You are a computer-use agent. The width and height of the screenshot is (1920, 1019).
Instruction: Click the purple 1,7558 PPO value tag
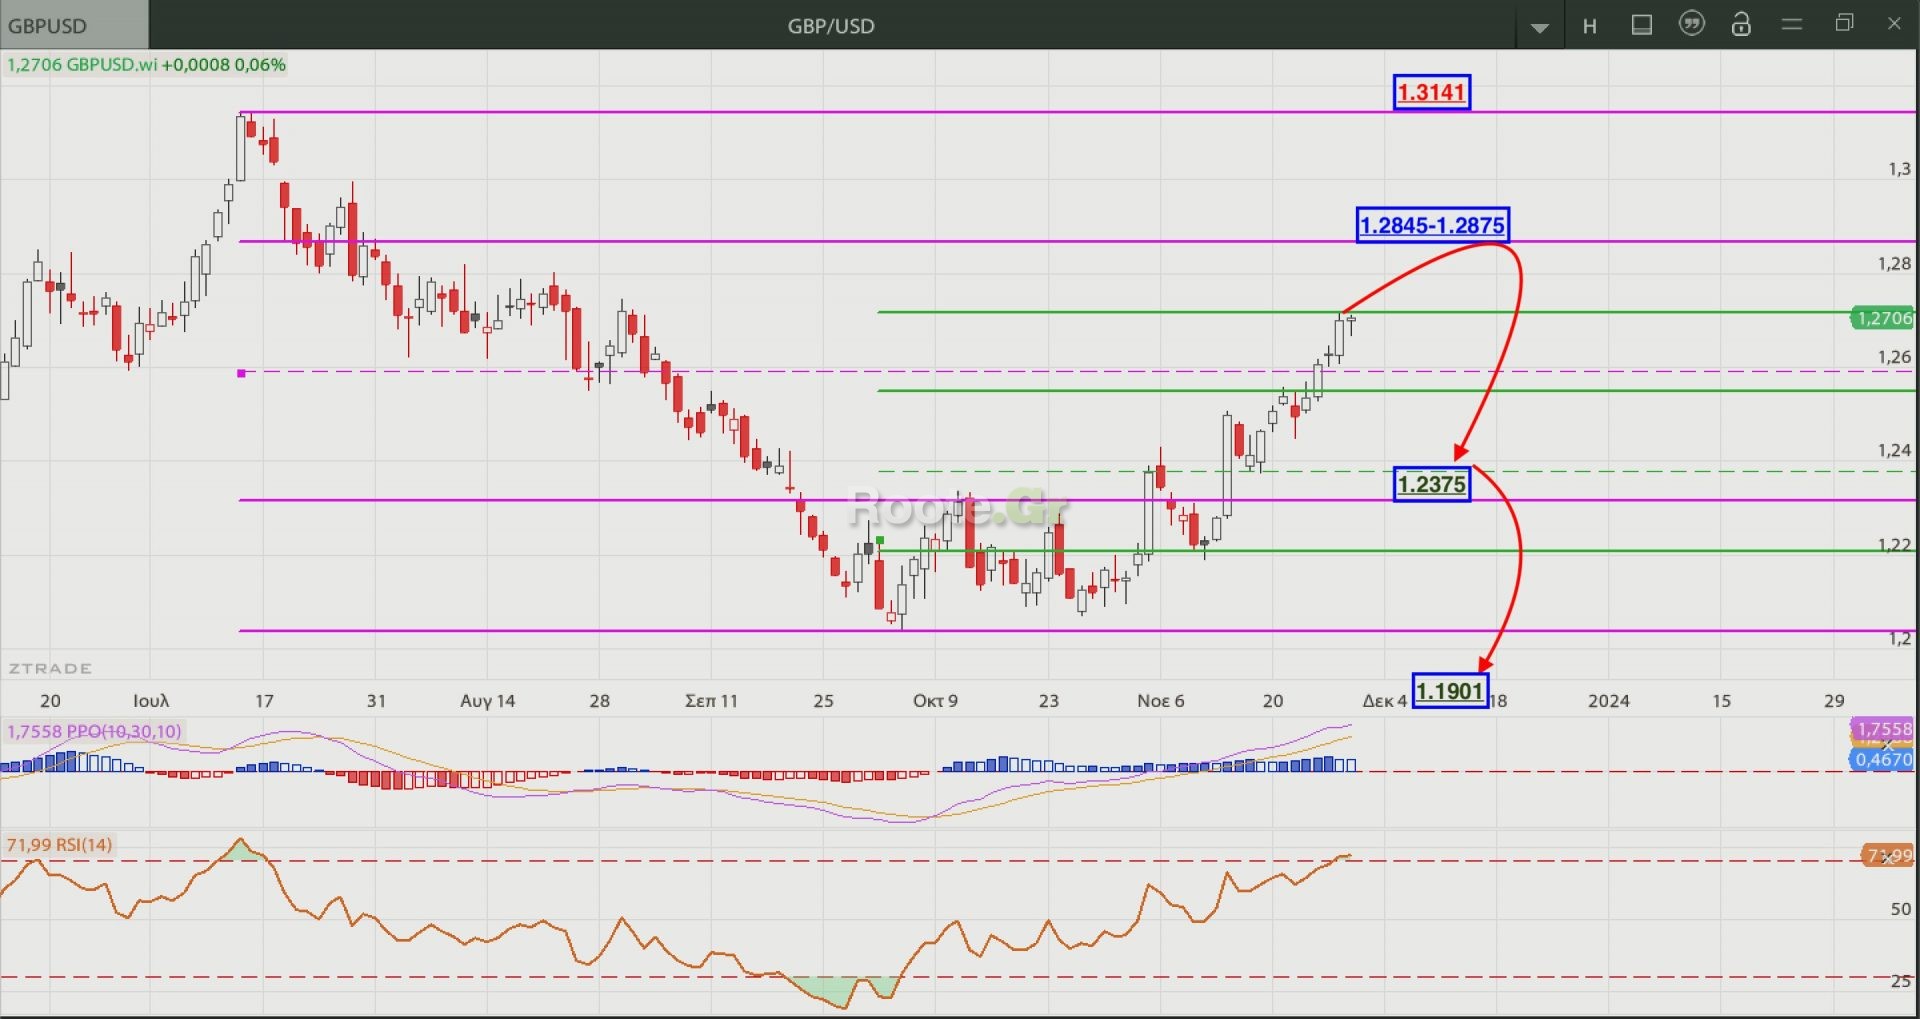point(1882,729)
